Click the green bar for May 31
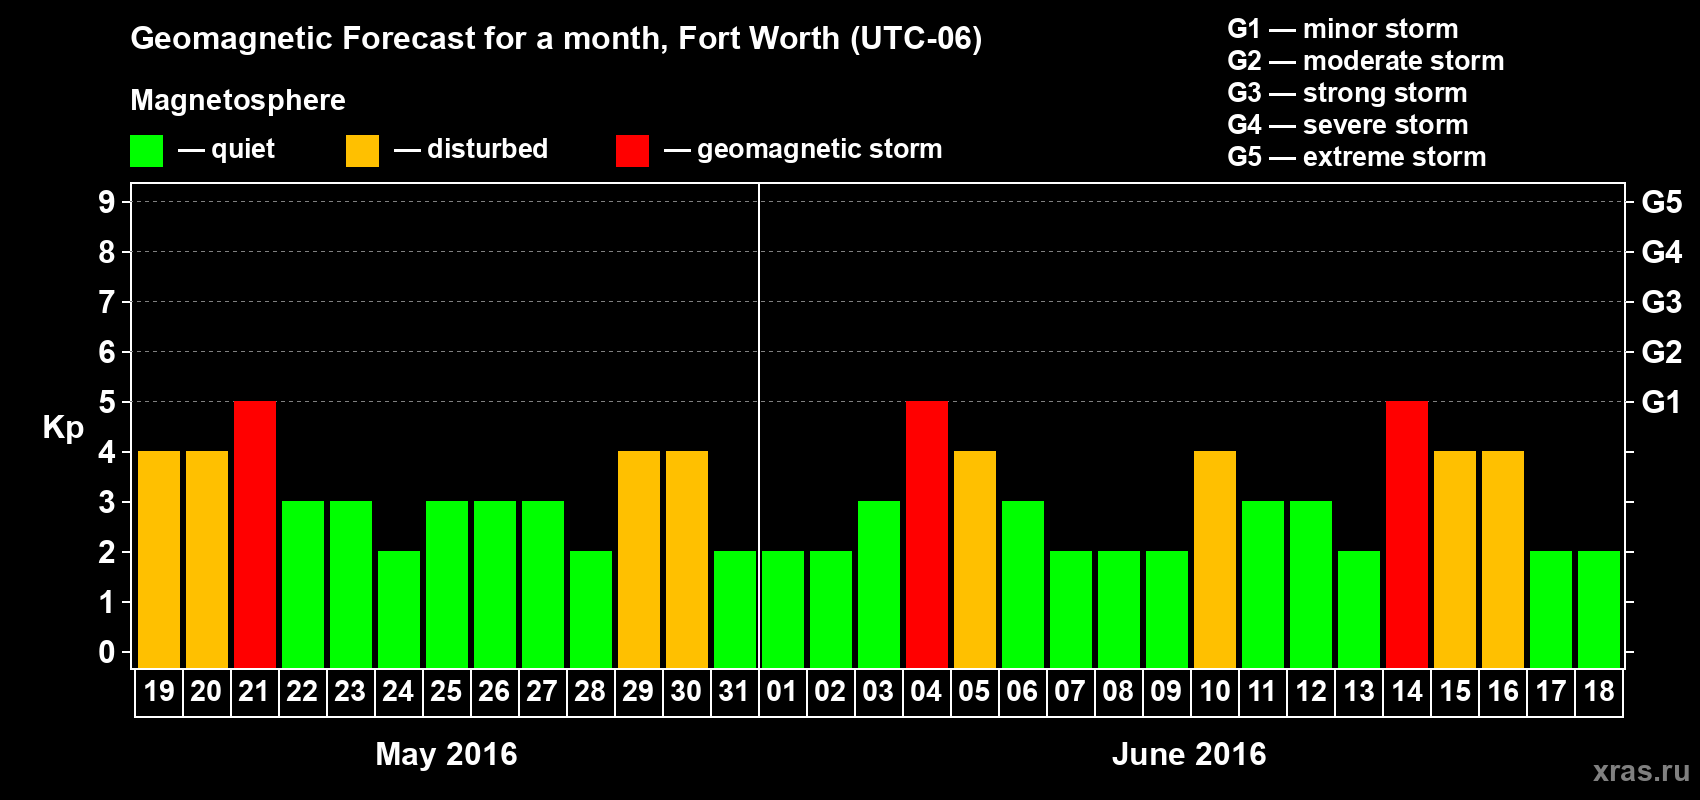This screenshot has height=800, width=1700. click(735, 610)
